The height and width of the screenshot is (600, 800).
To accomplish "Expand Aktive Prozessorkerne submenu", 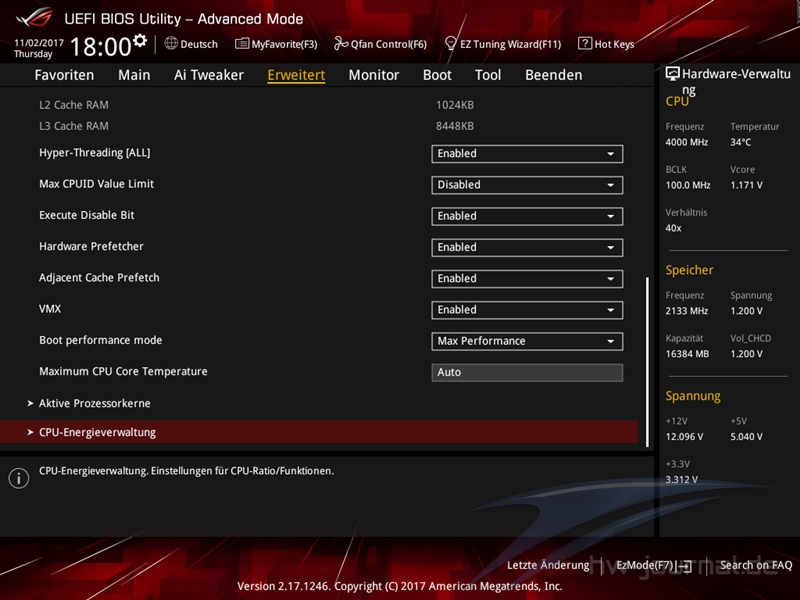I will point(94,403).
